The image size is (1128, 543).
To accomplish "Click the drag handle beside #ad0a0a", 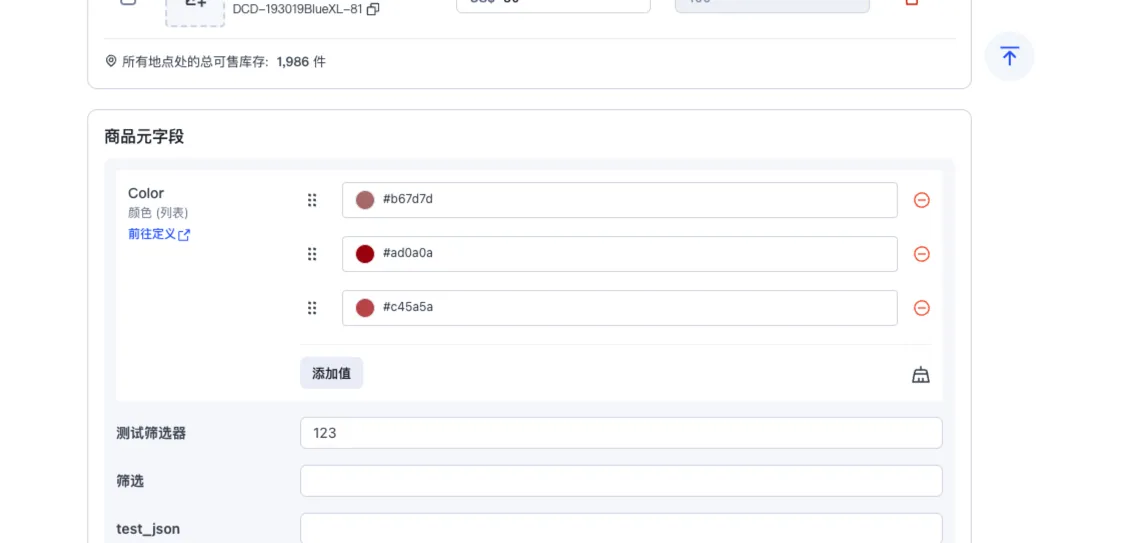I will pyautogui.click(x=312, y=254).
